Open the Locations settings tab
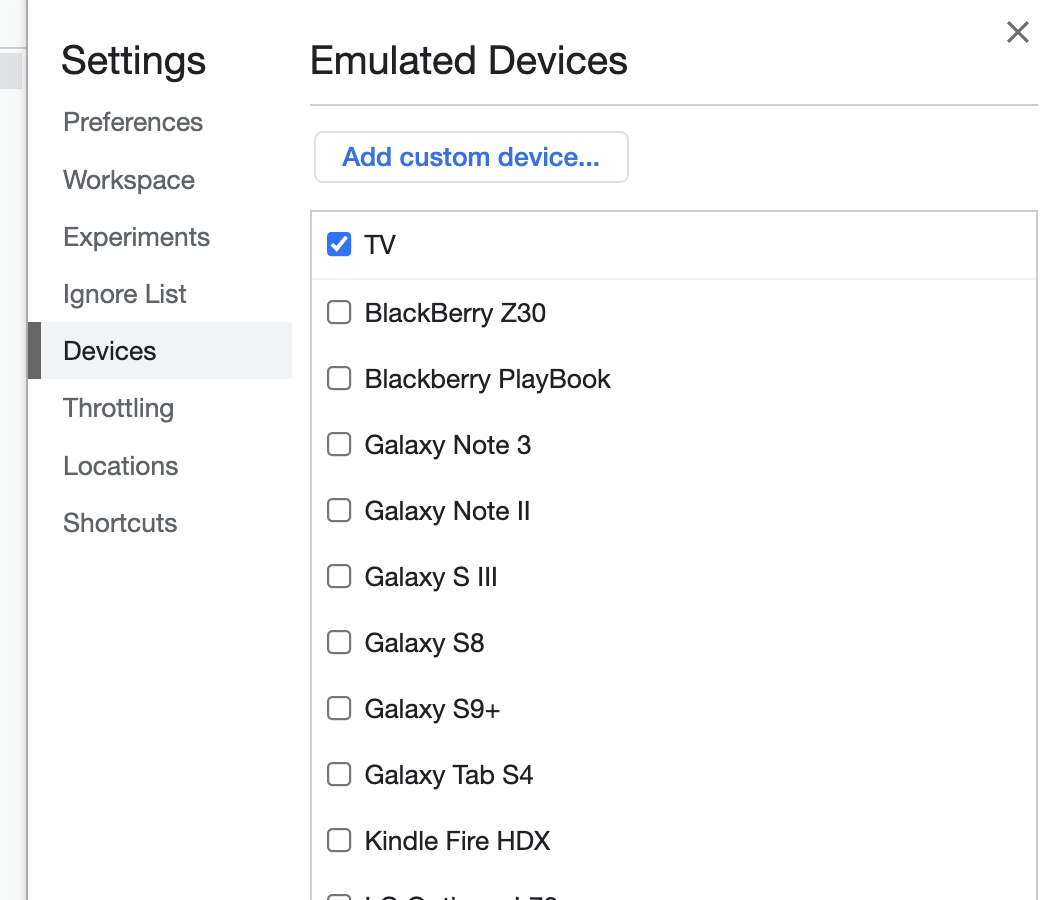1060x900 pixels. pyautogui.click(x=121, y=466)
